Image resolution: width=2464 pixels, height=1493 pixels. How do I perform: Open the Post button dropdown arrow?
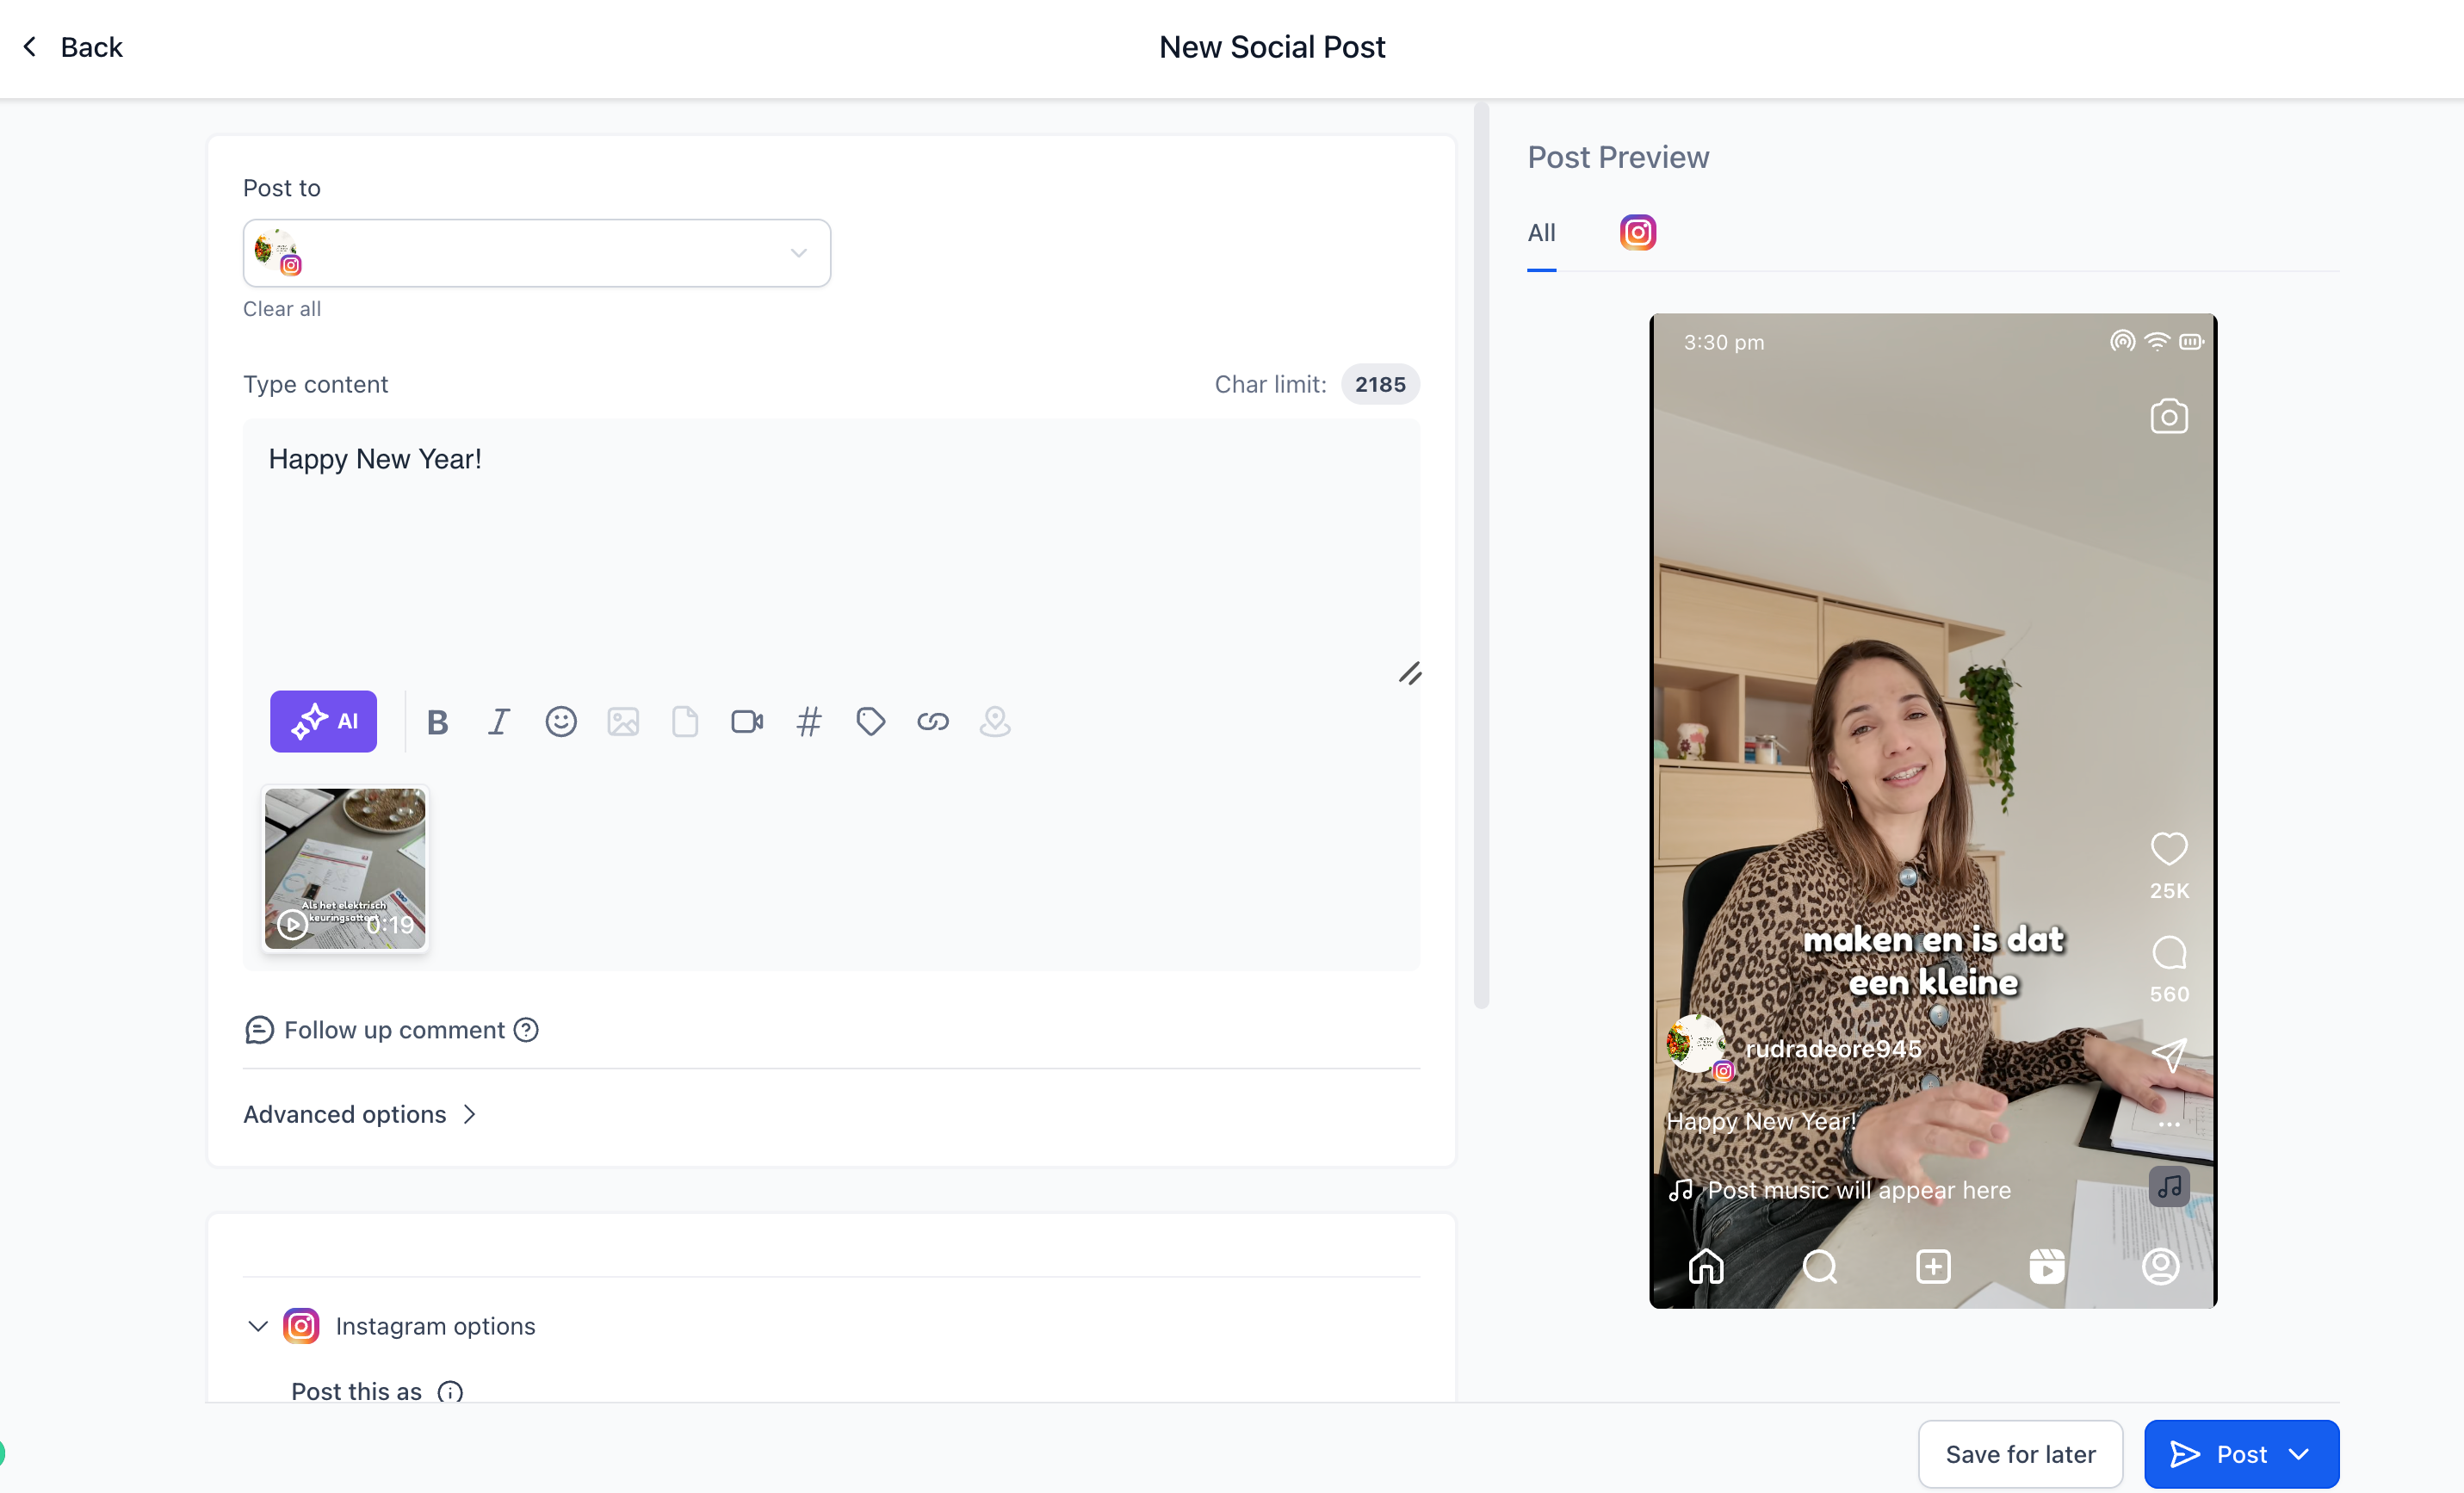2298,1454
